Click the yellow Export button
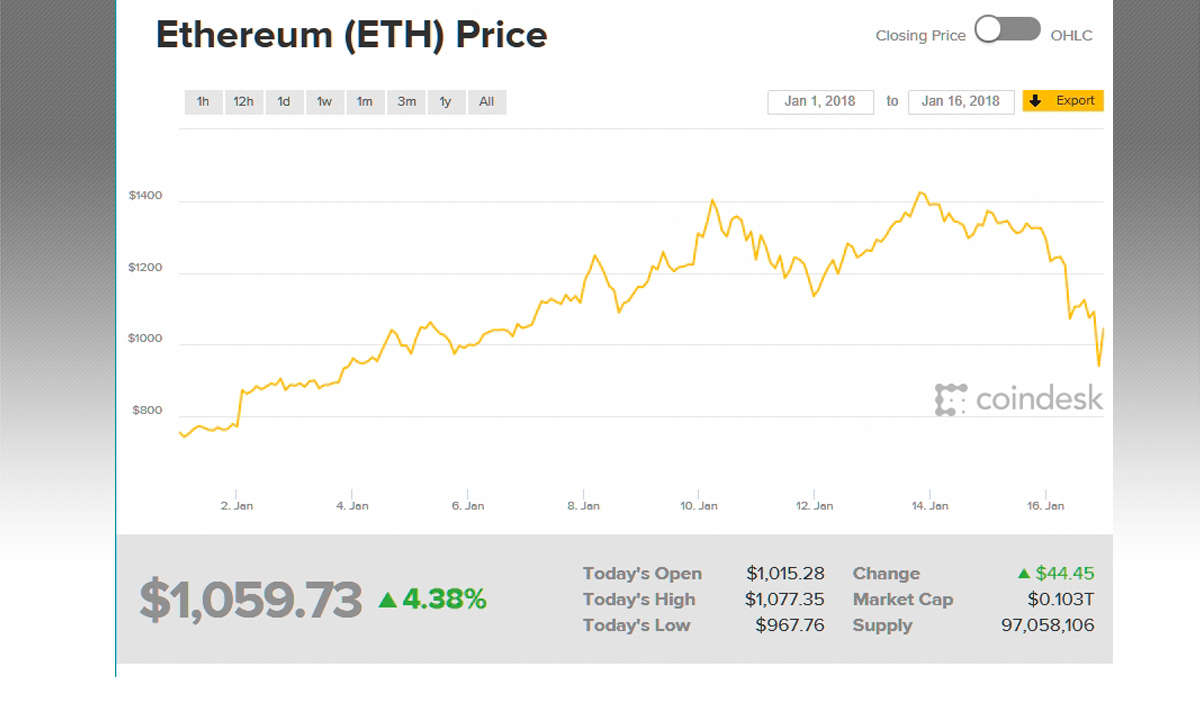 tap(1063, 101)
